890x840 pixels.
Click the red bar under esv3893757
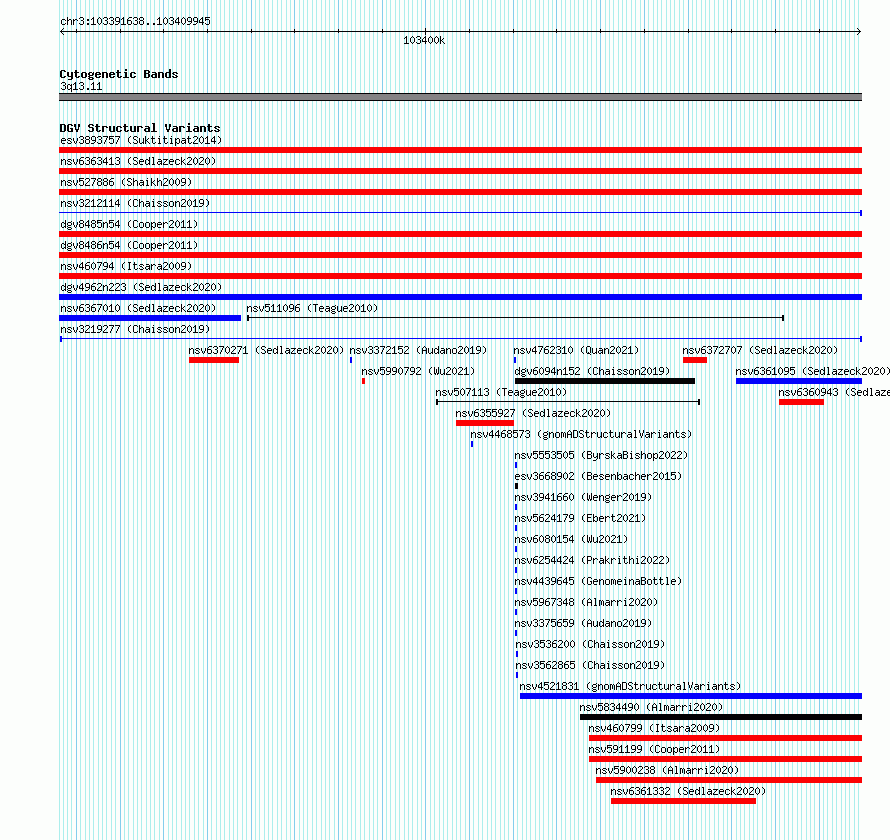coord(460,150)
